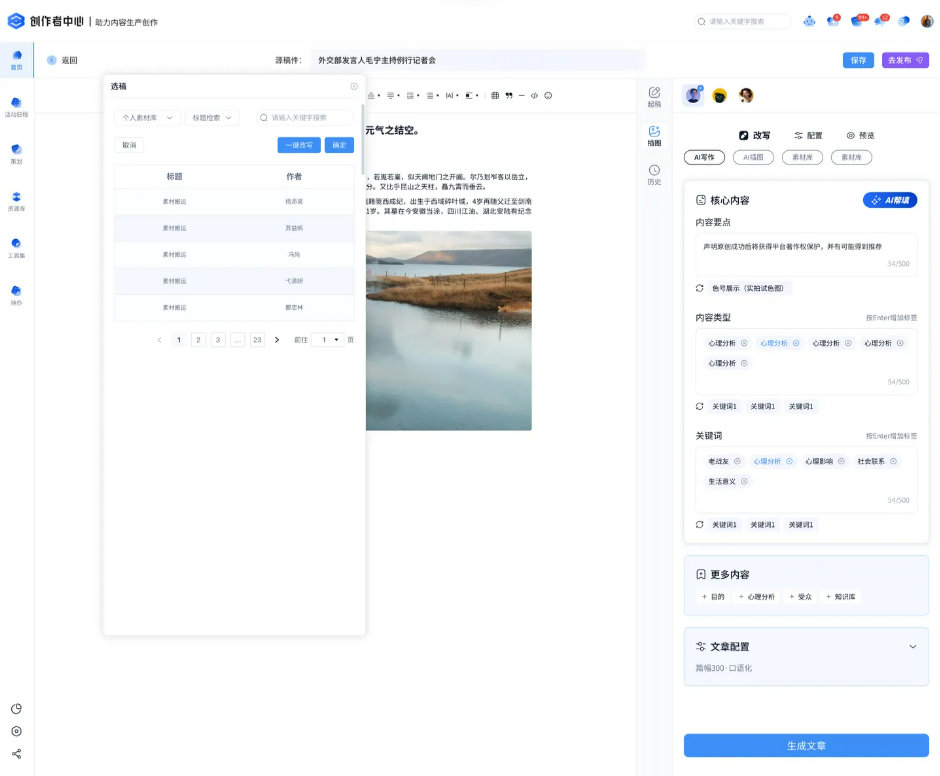
Task: Open the robot assistant icon in header
Action: pos(808,21)
